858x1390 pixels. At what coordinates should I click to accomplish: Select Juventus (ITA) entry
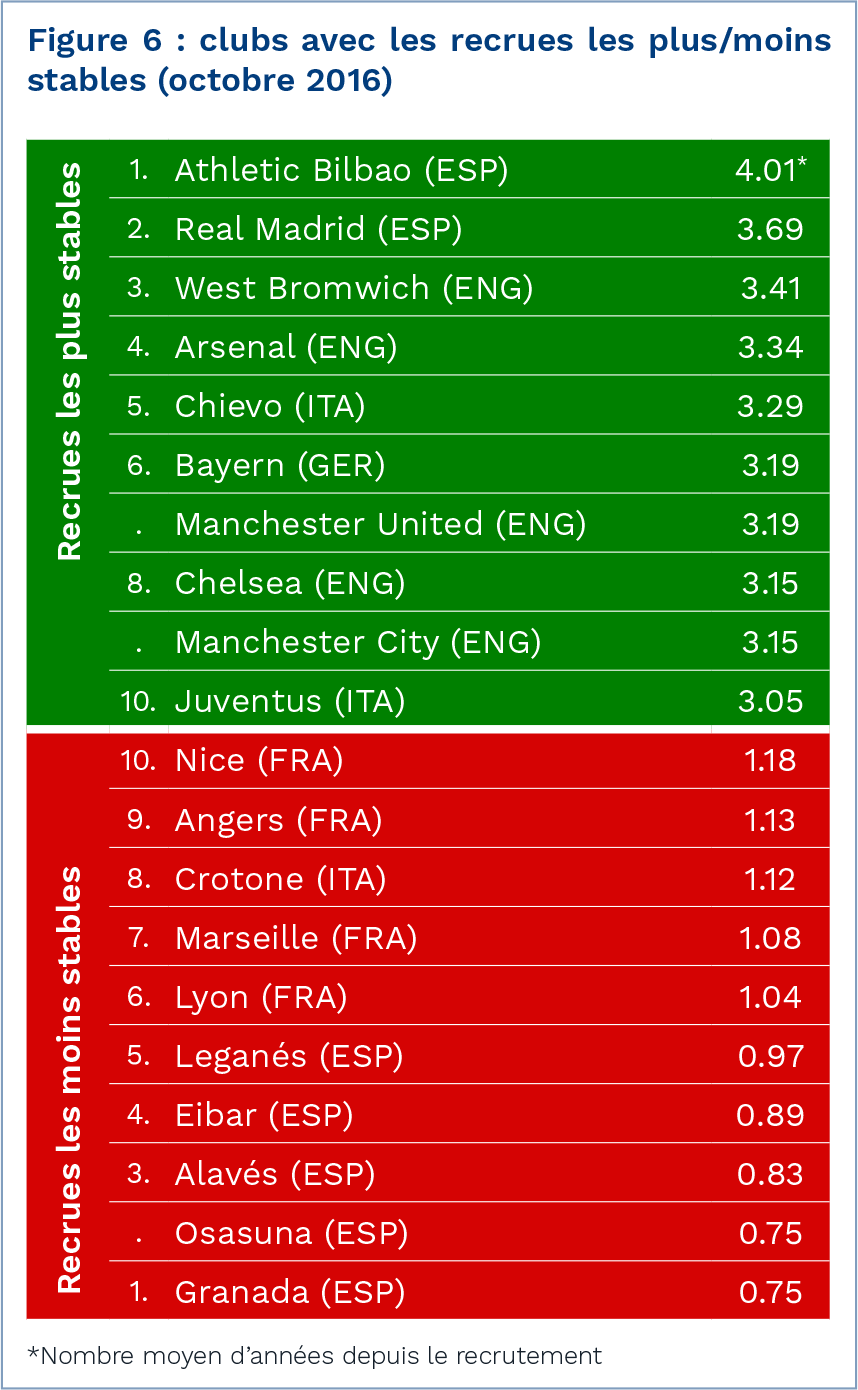pyautogui.click(x=290, y=701)
